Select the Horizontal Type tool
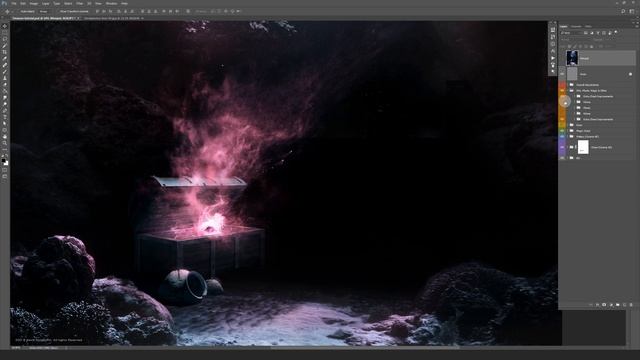 click(x=5, y=117)
